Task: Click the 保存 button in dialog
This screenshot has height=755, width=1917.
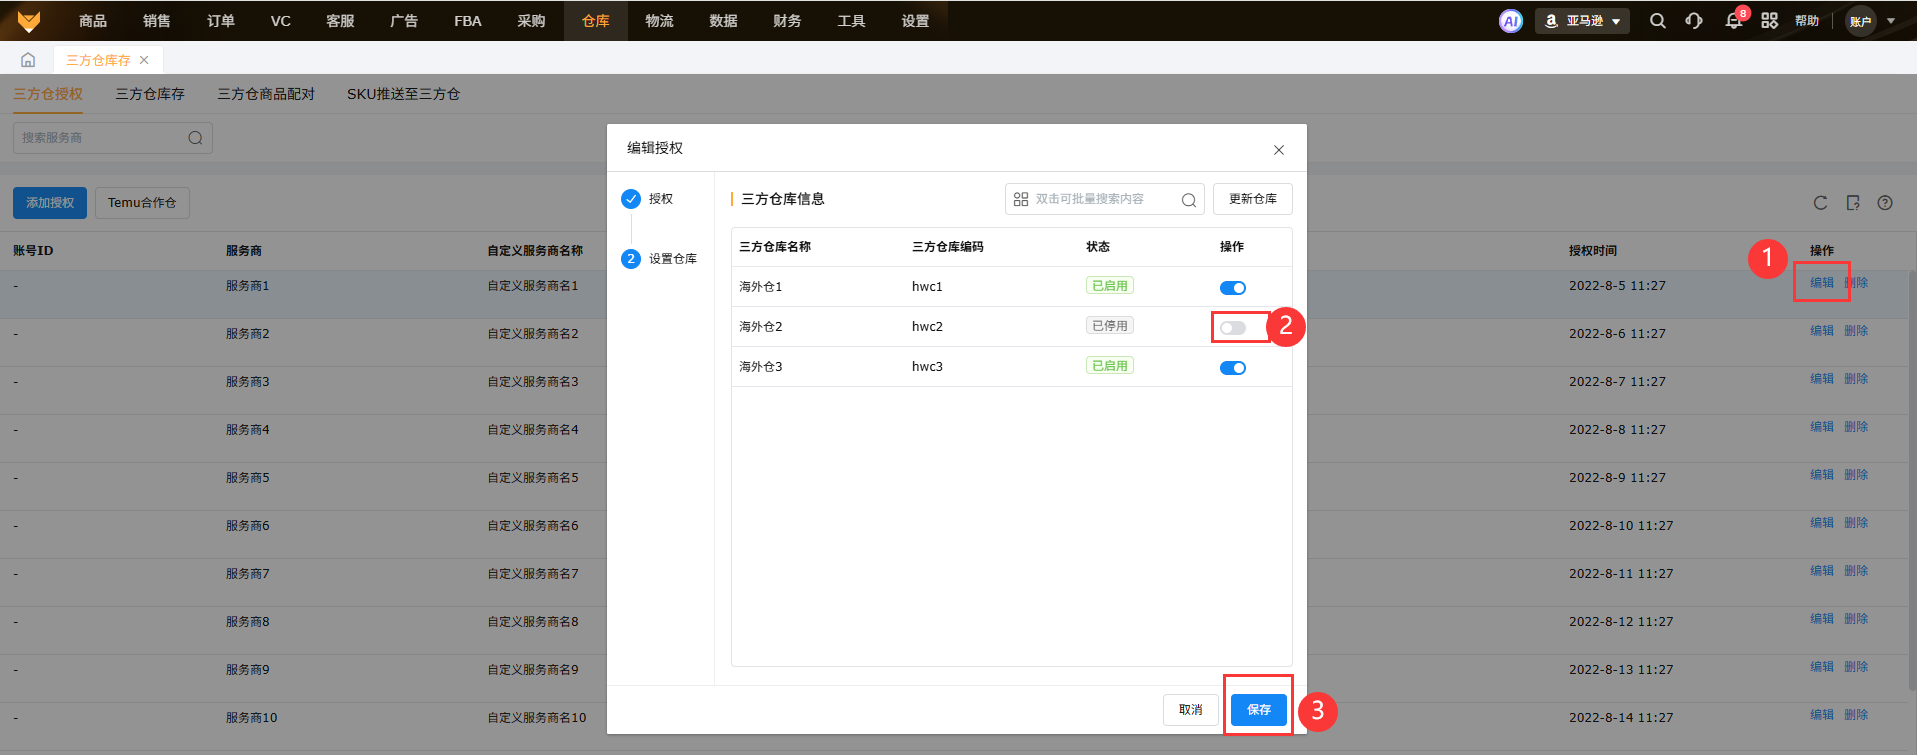Action: pyautogui.click(x=1258, y=710)
